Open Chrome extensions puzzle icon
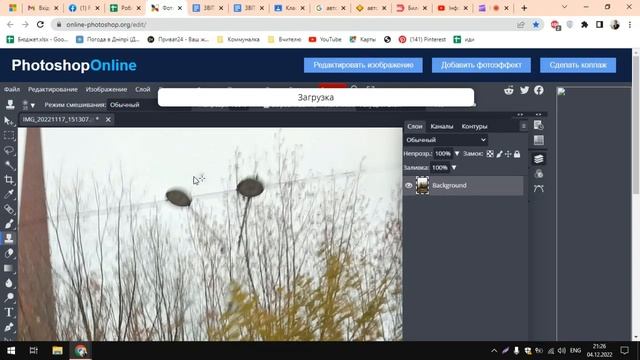Viewport: 640px width, 360px height. click(x=584, y=24)
